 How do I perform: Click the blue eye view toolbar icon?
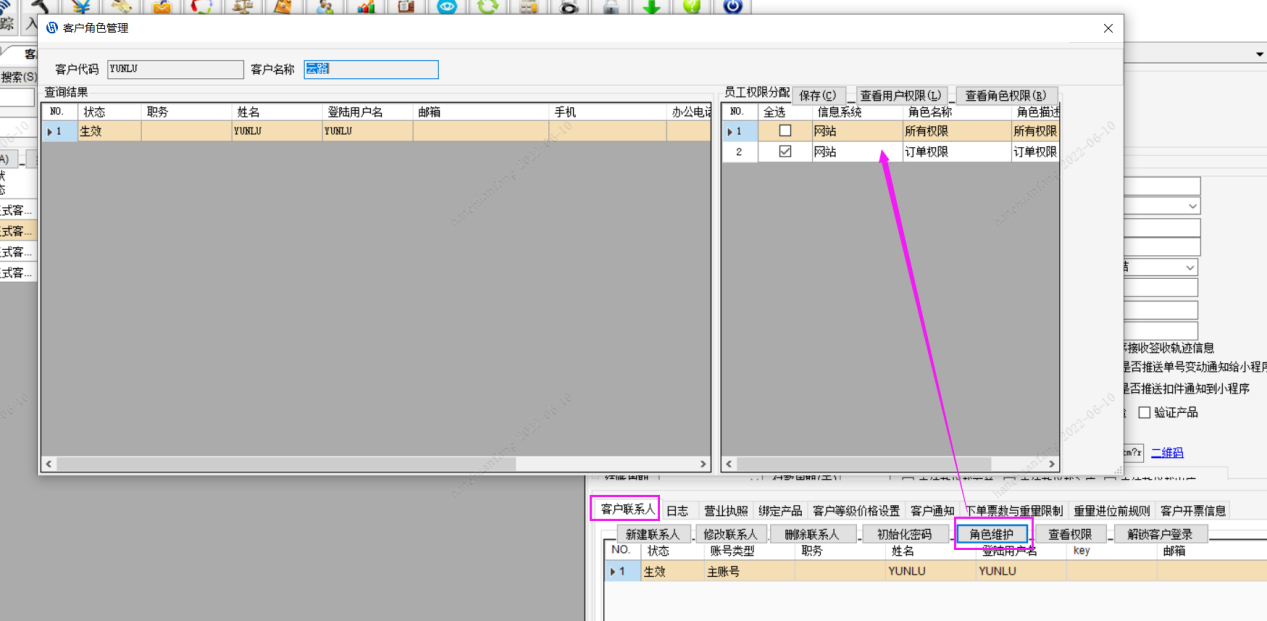(447, 5)
